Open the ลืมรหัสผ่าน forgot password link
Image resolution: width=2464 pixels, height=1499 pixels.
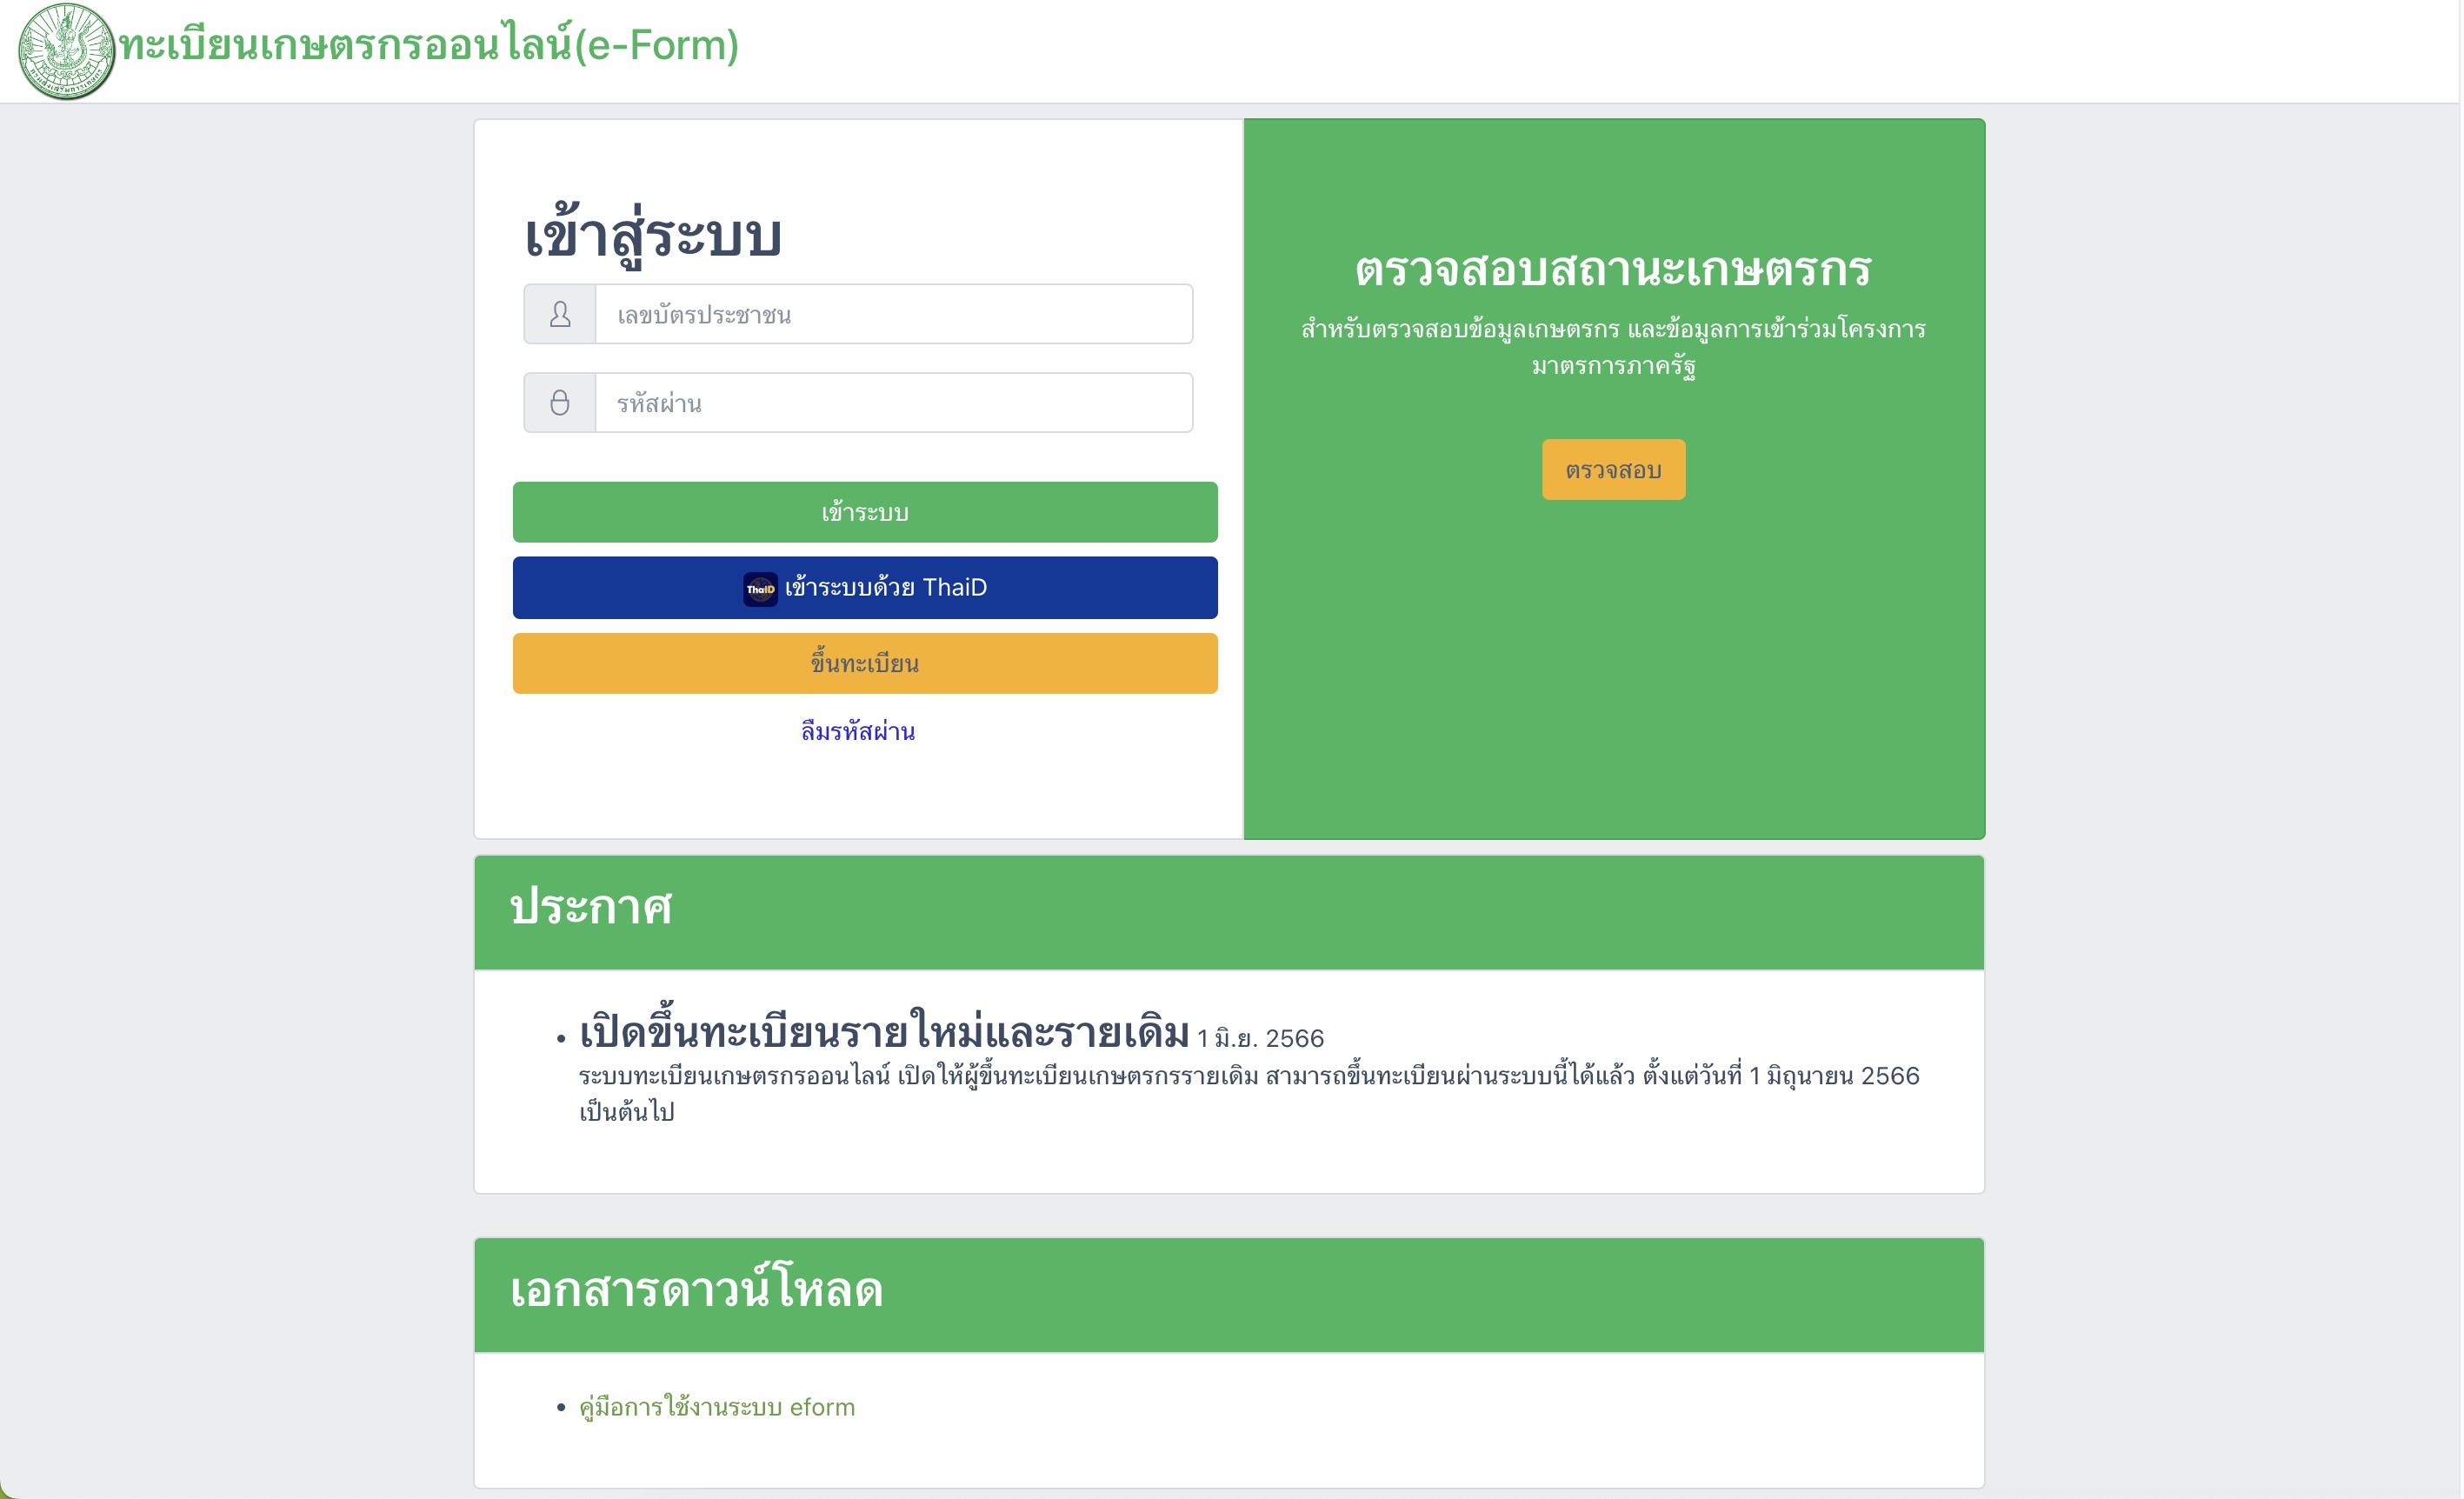coord(858,731)
